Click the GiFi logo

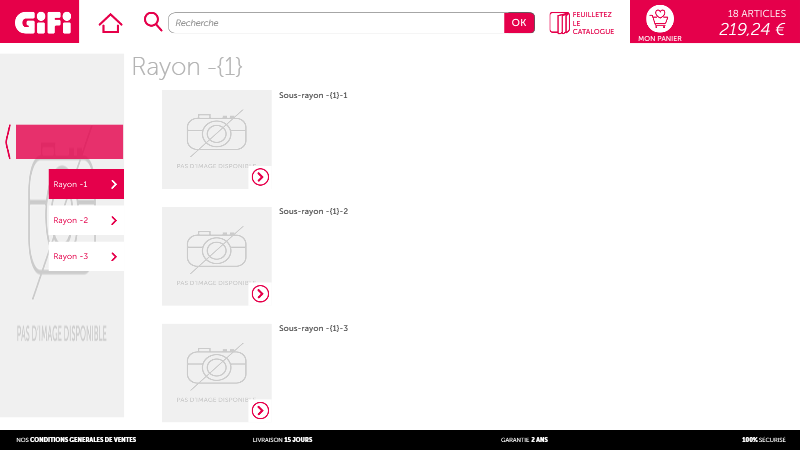click(x=42, y=21)
